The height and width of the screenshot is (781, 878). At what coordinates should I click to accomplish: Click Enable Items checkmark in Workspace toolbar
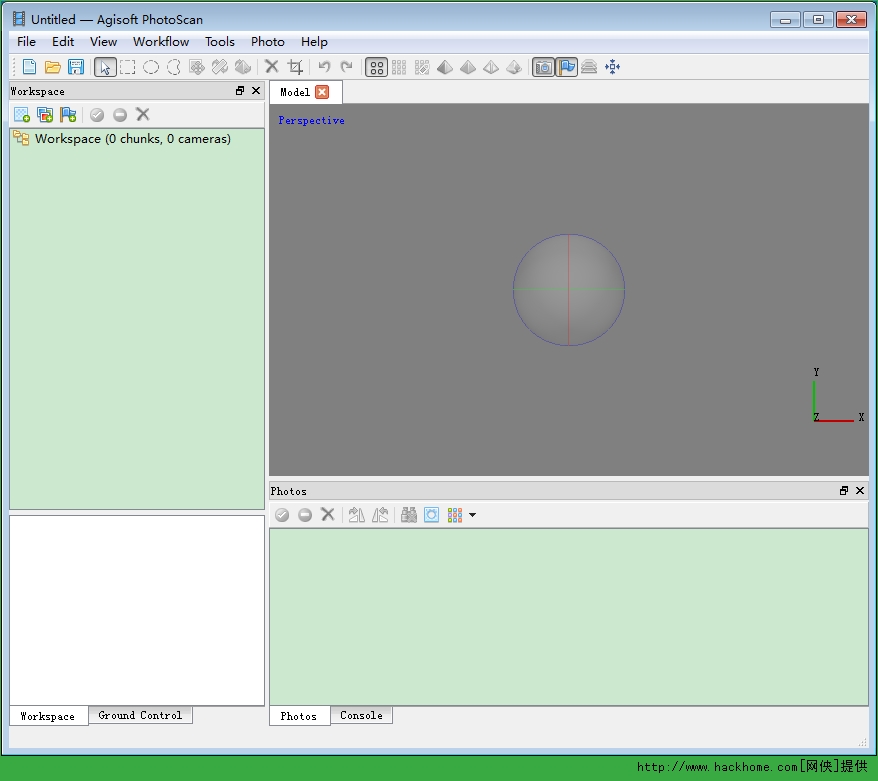97,115
